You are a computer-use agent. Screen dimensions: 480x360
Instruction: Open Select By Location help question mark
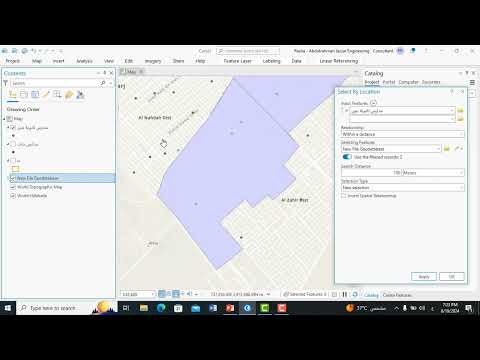pyautogui.click(x=452, y=92)
